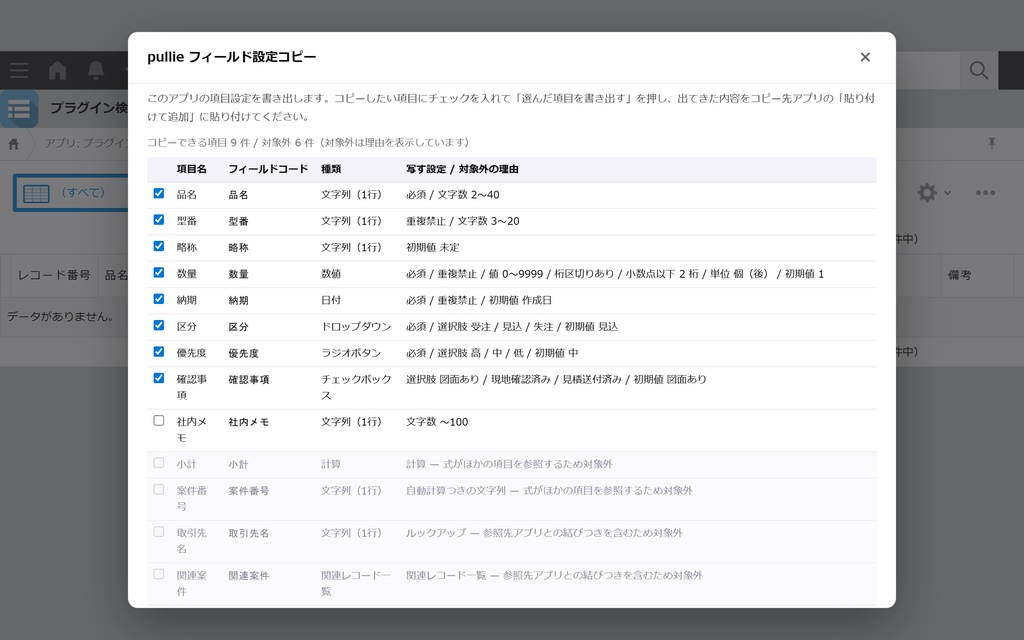Click the search magnifier icon in header

978,70
